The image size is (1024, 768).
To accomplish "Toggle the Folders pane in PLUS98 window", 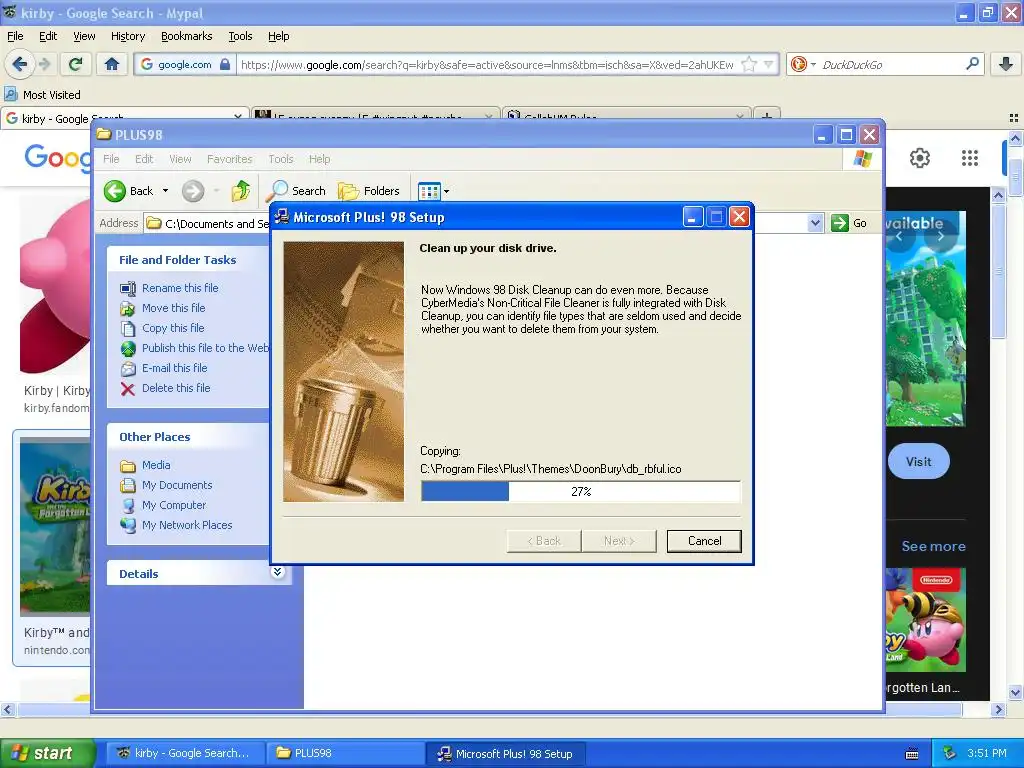I will tap(369, 191).
